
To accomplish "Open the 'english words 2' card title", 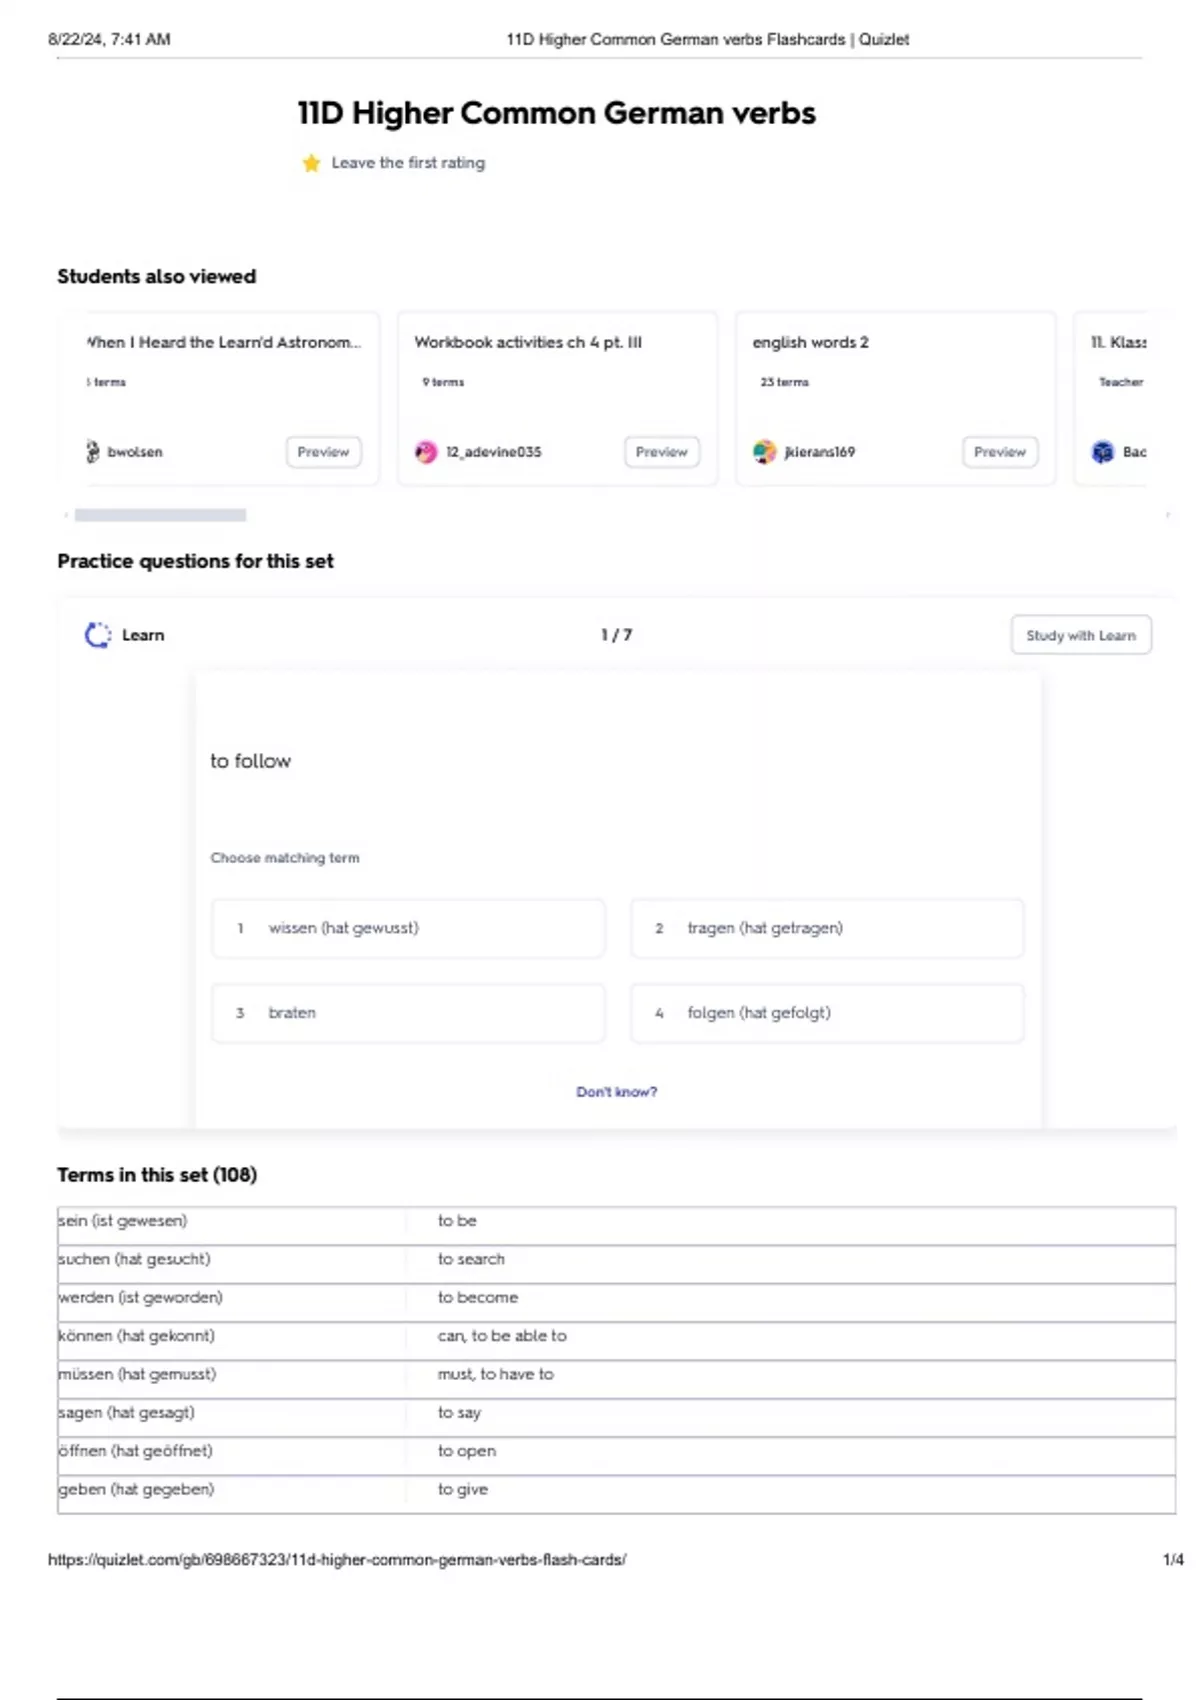I will coord(810,342).
